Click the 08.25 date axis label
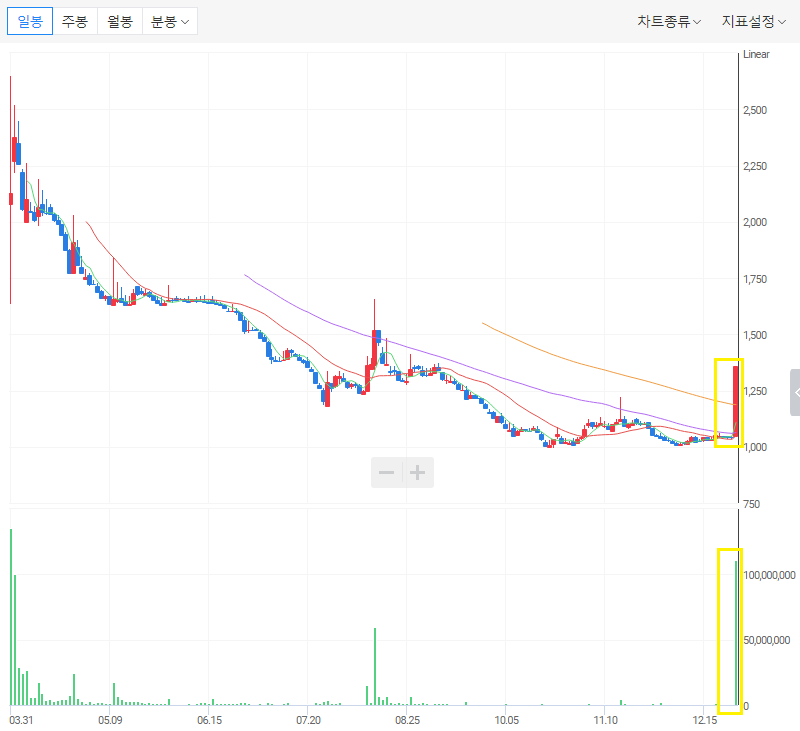The width and height of the screenshot is (800, 731). pyautogui.click(x=408, y=720)
